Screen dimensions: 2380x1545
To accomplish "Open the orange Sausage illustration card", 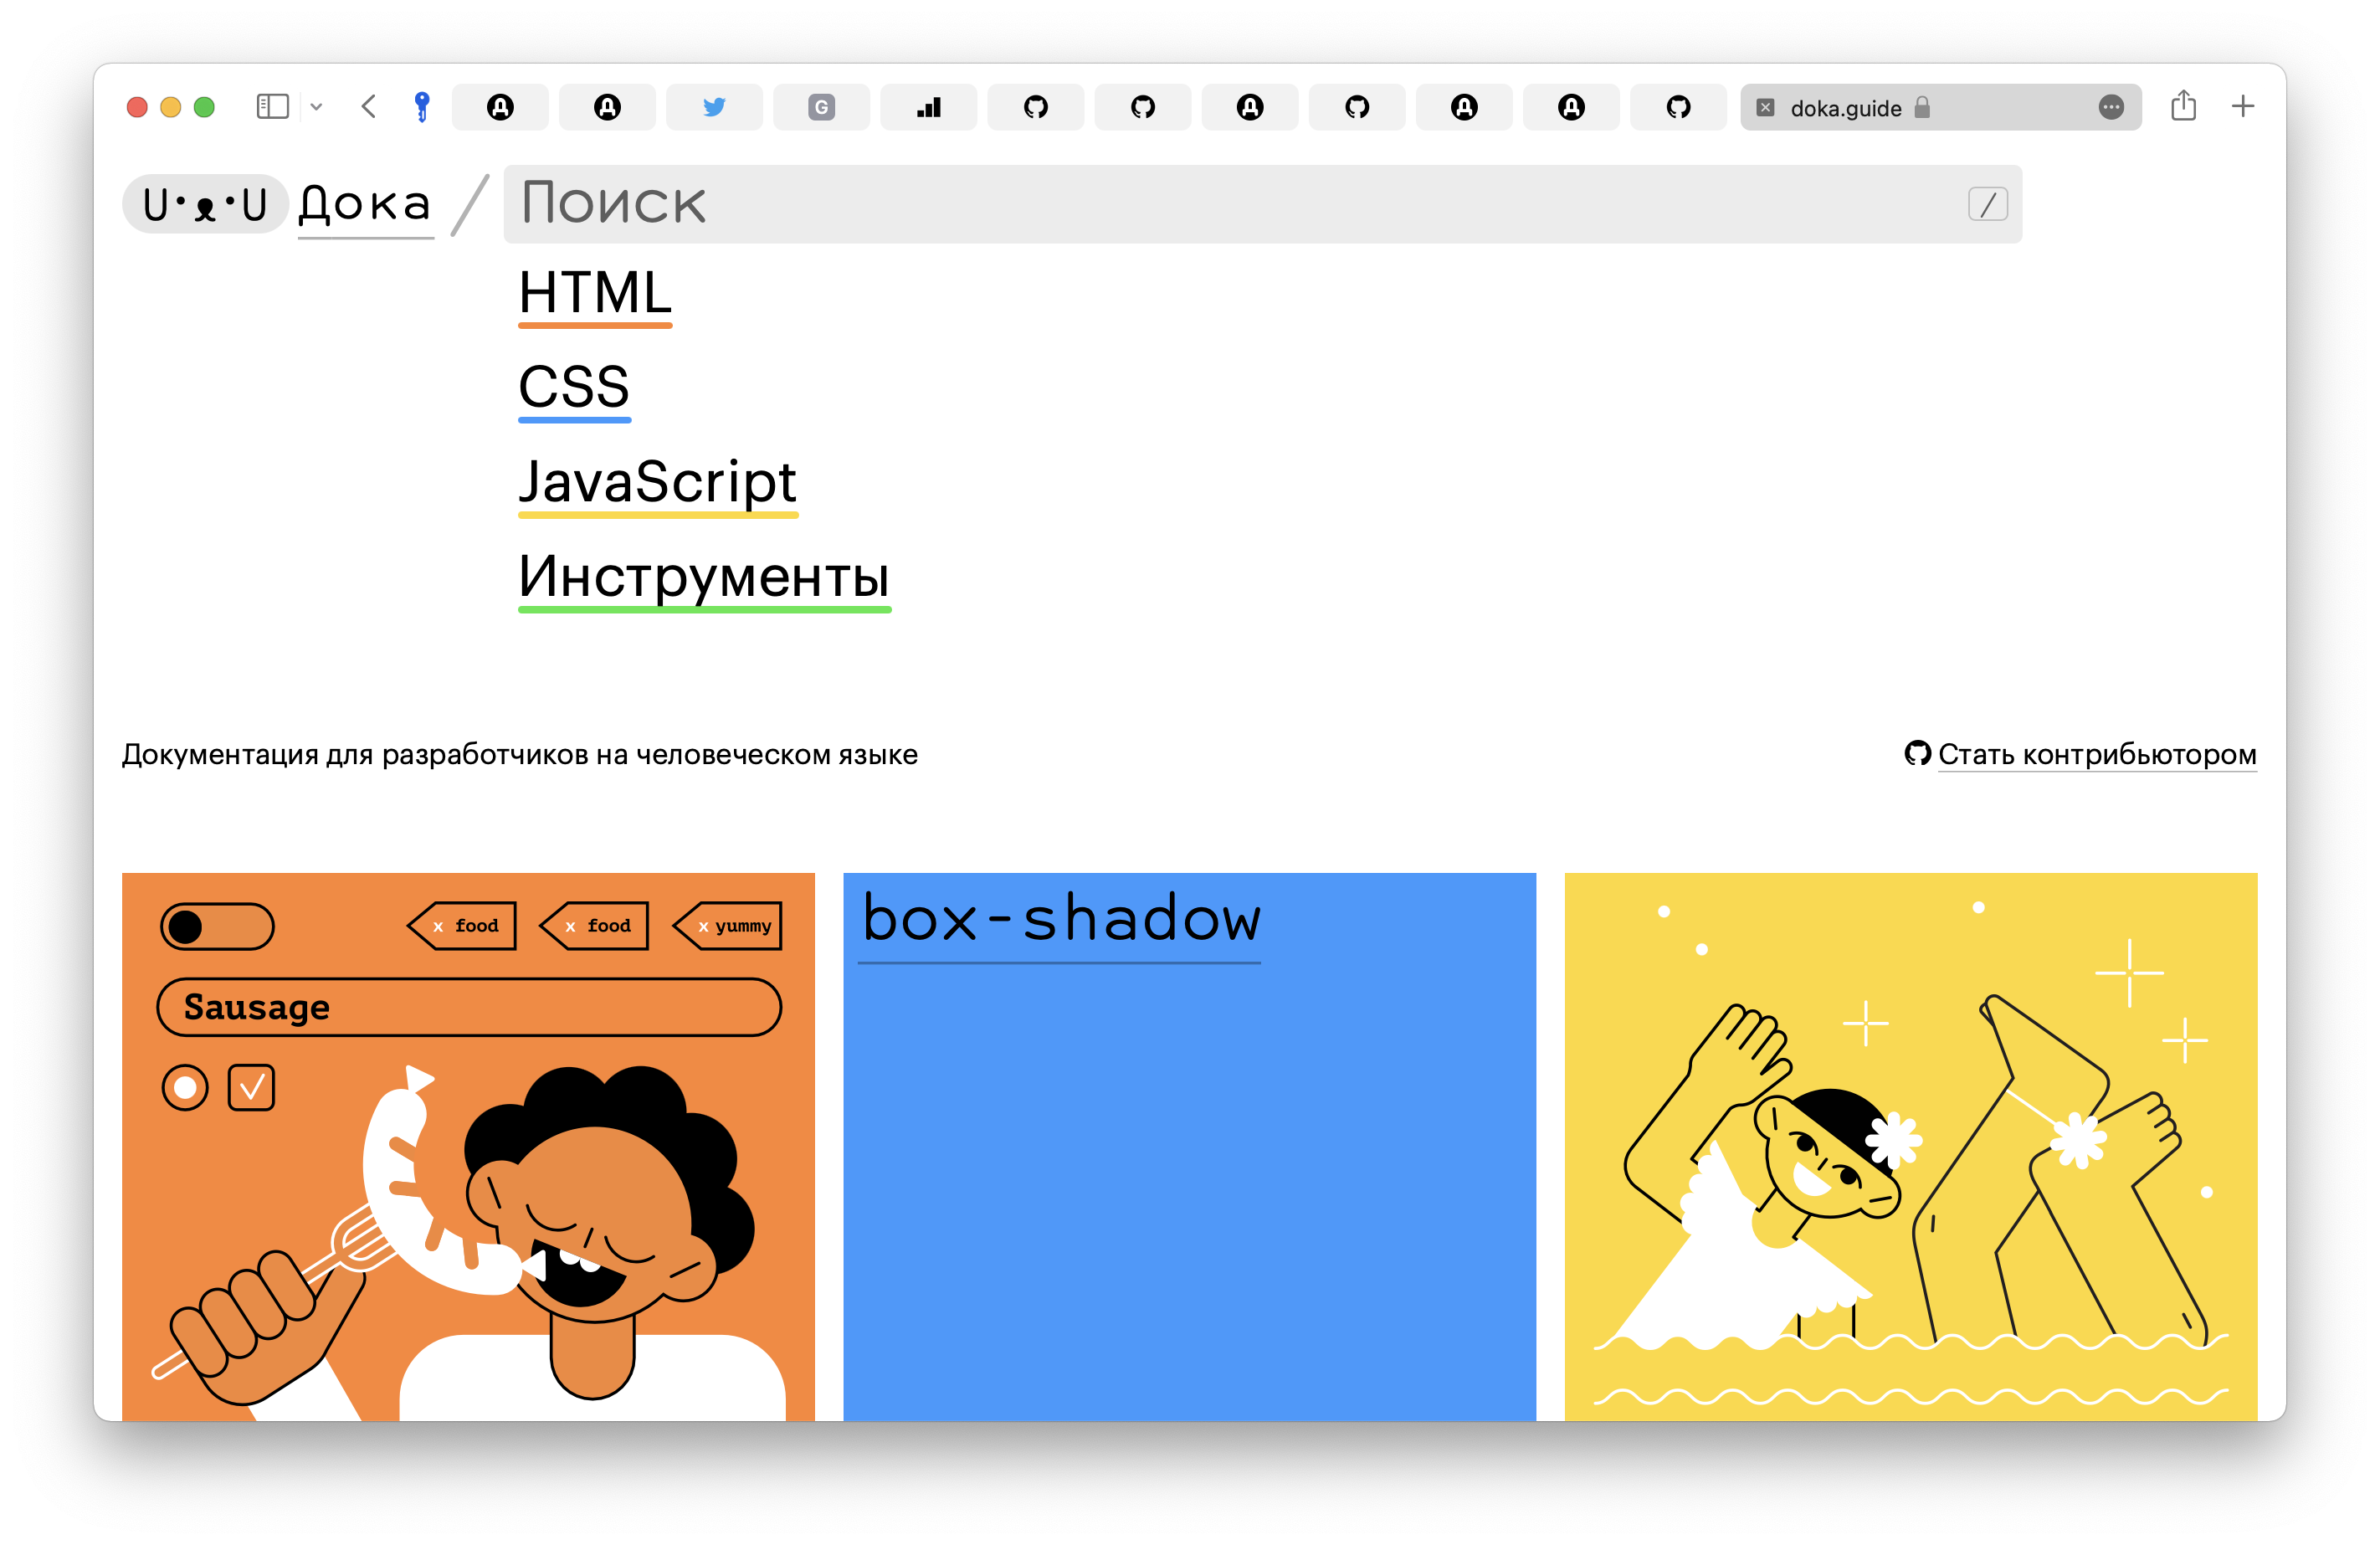I will click(468, 1146).
